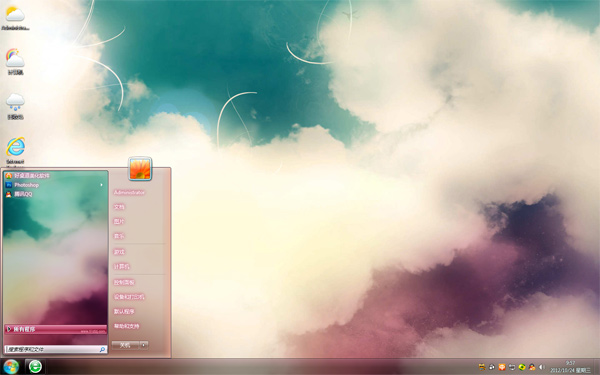
Task: Open the Administrator user folder link
Action: 129,192
